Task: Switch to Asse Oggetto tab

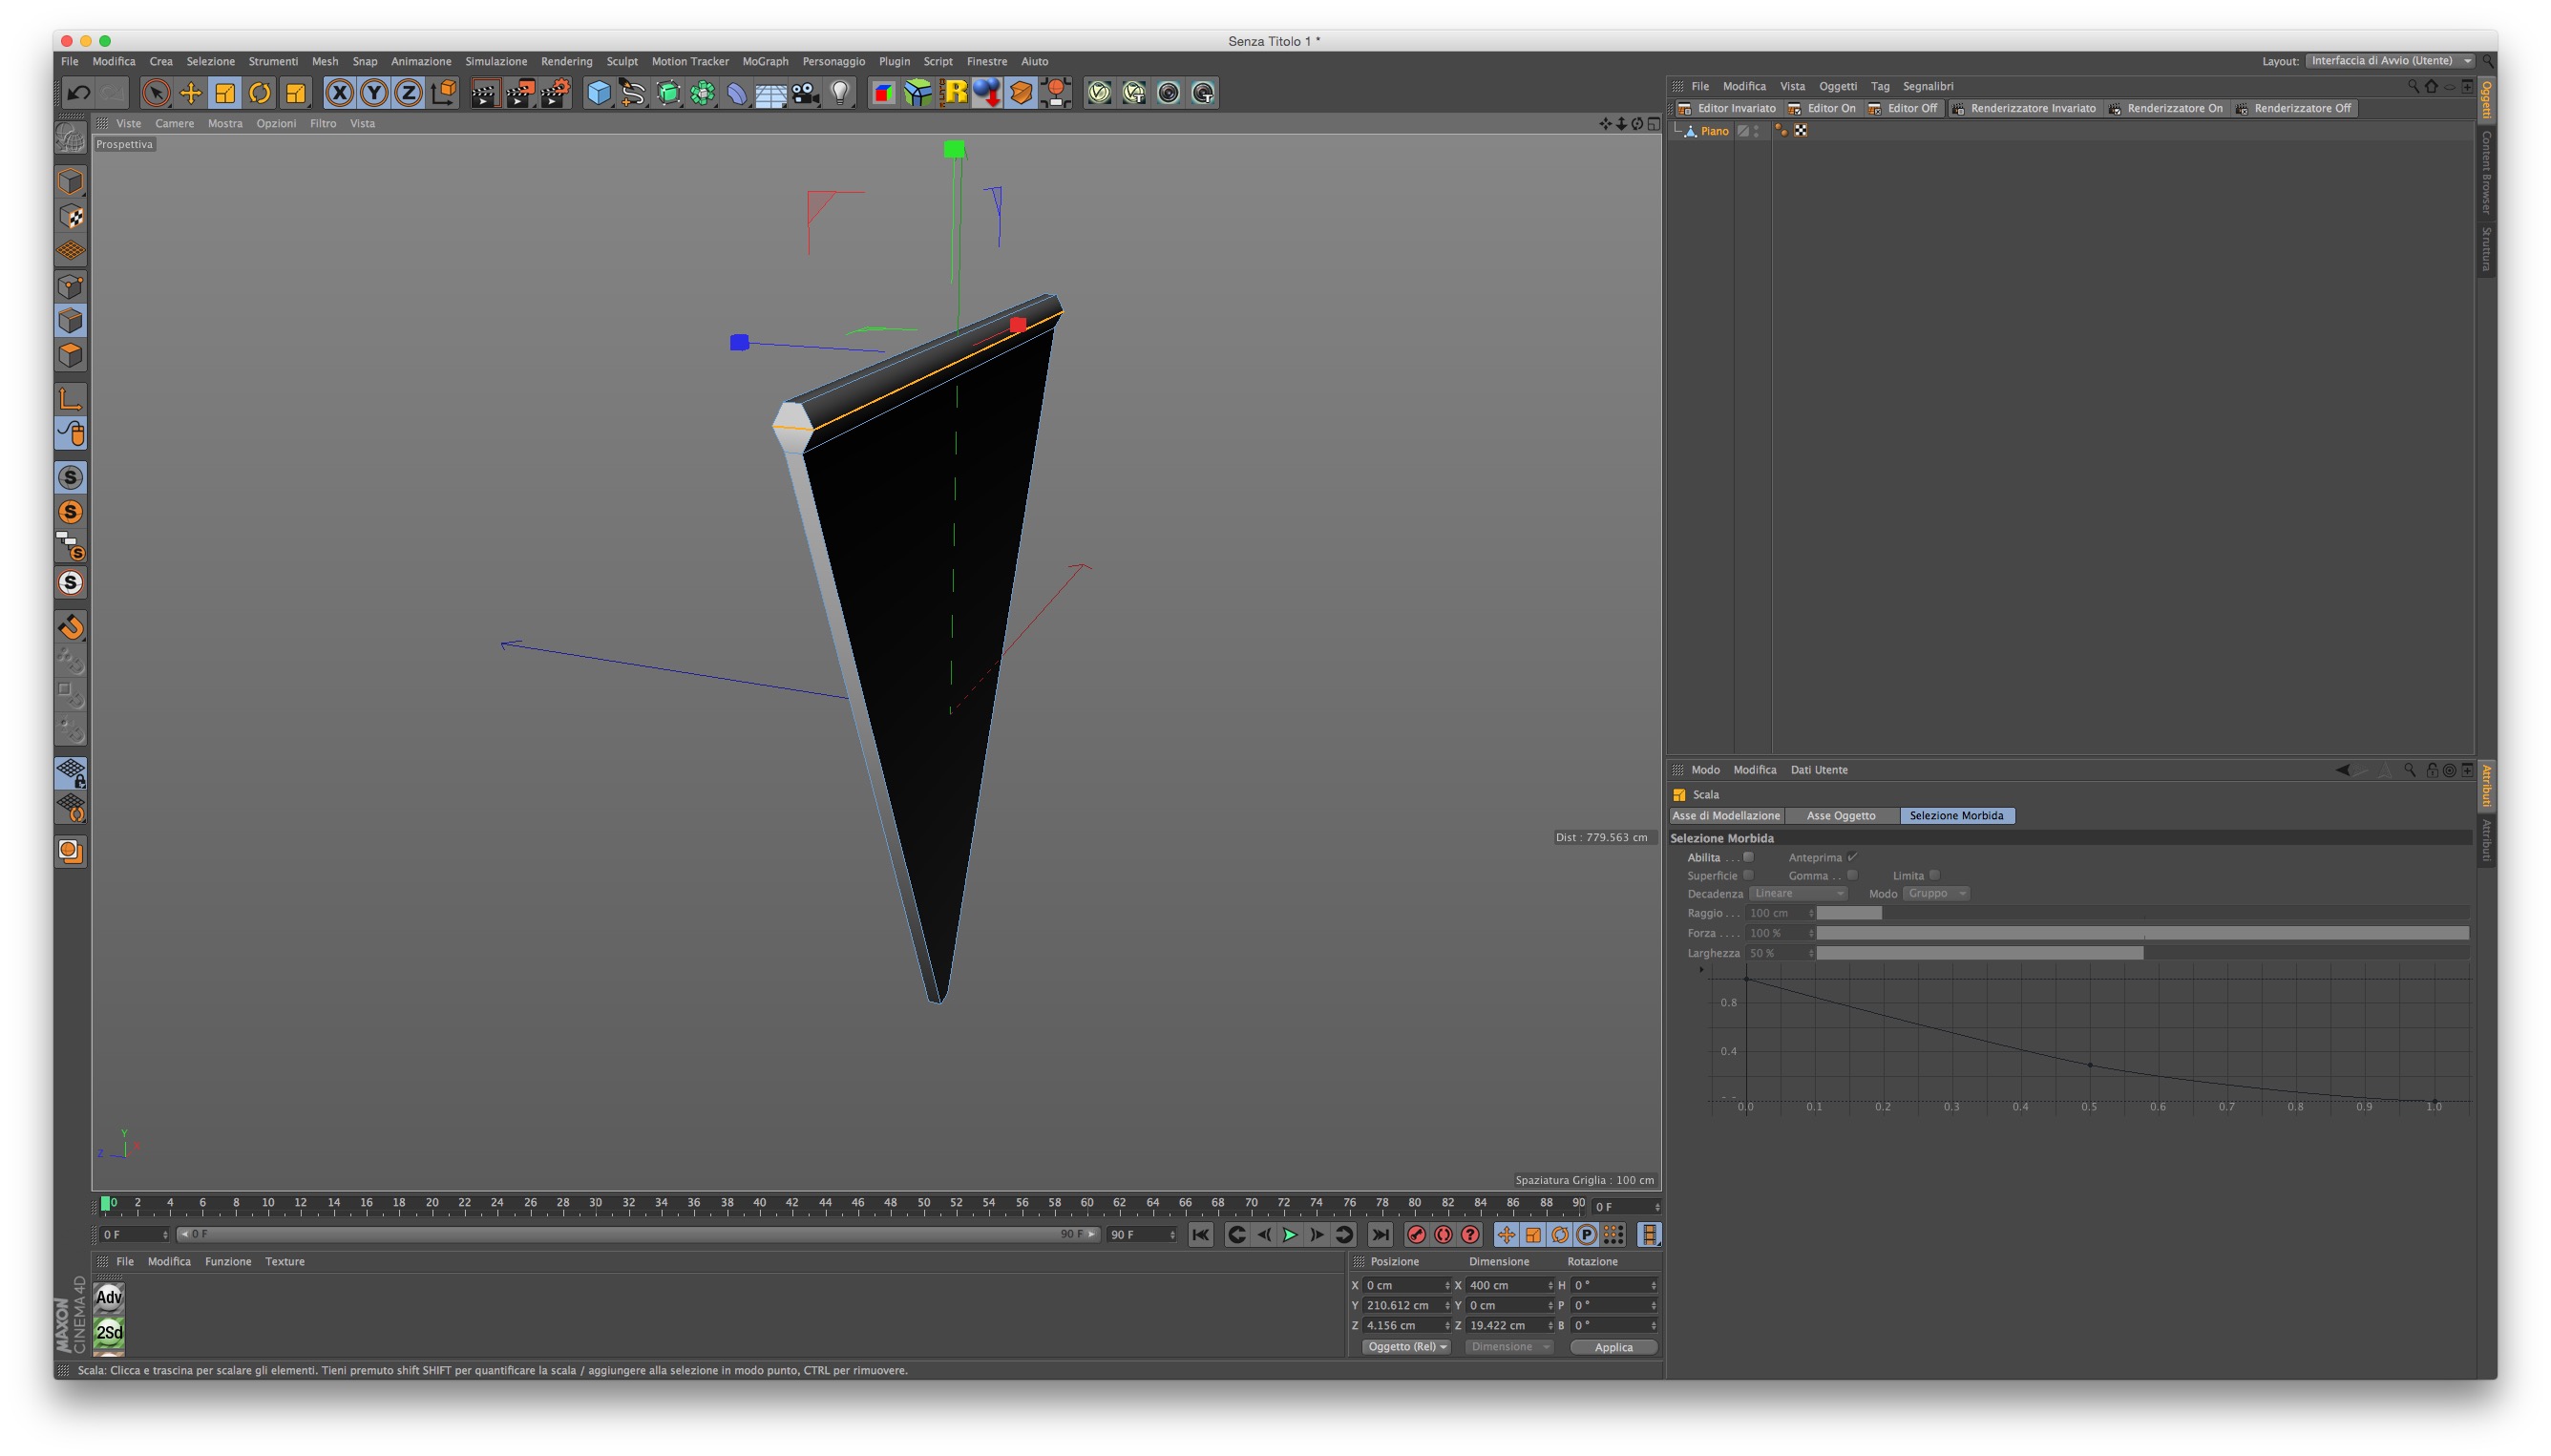Action: coord(1841,816)
